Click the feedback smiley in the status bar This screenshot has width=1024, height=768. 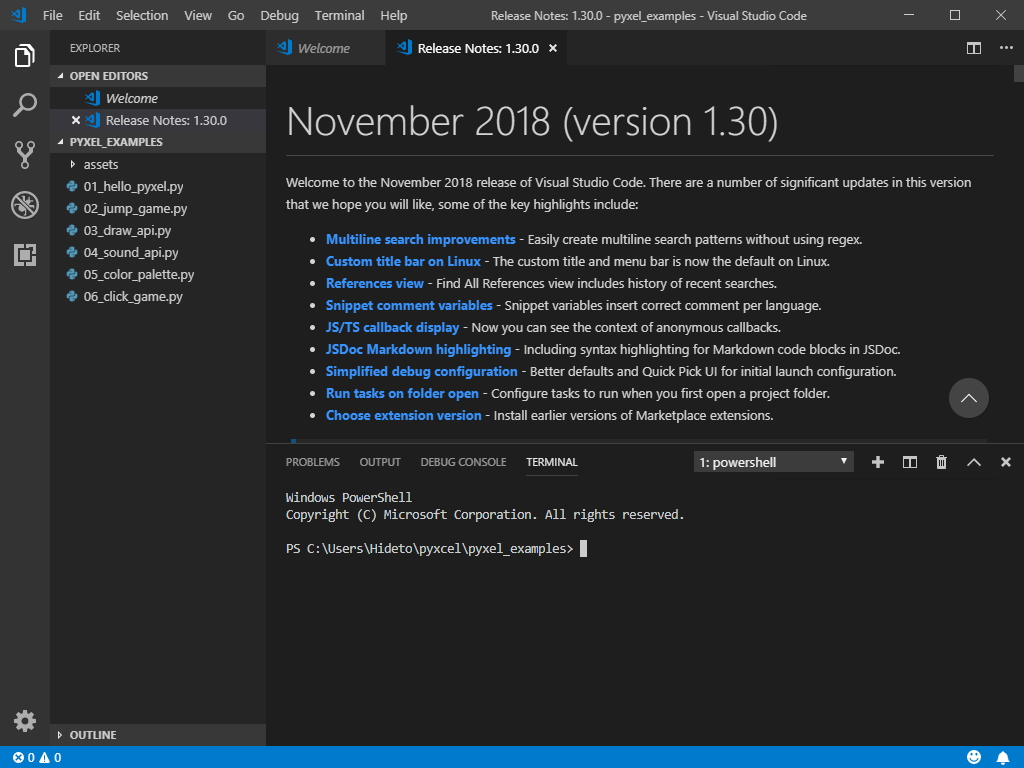click(975, 757)
